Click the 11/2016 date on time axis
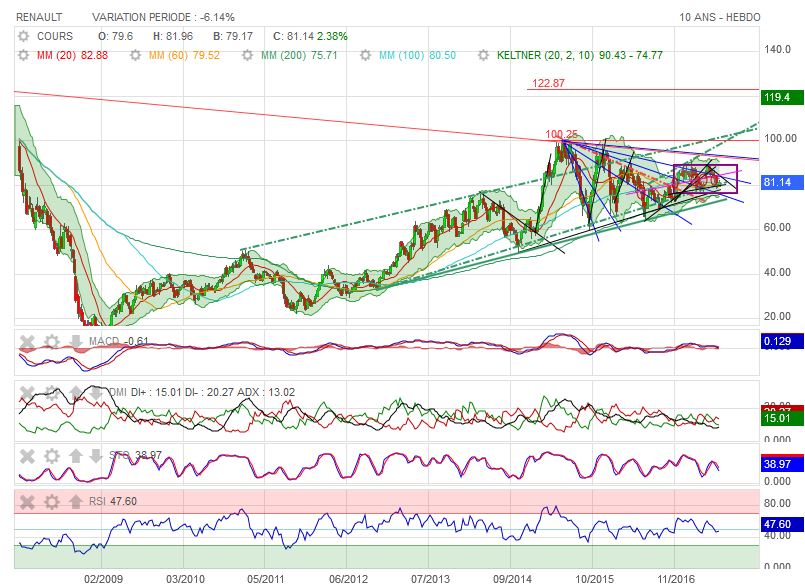The height and width of the screenshot is (588, 805). coord(676,579)
